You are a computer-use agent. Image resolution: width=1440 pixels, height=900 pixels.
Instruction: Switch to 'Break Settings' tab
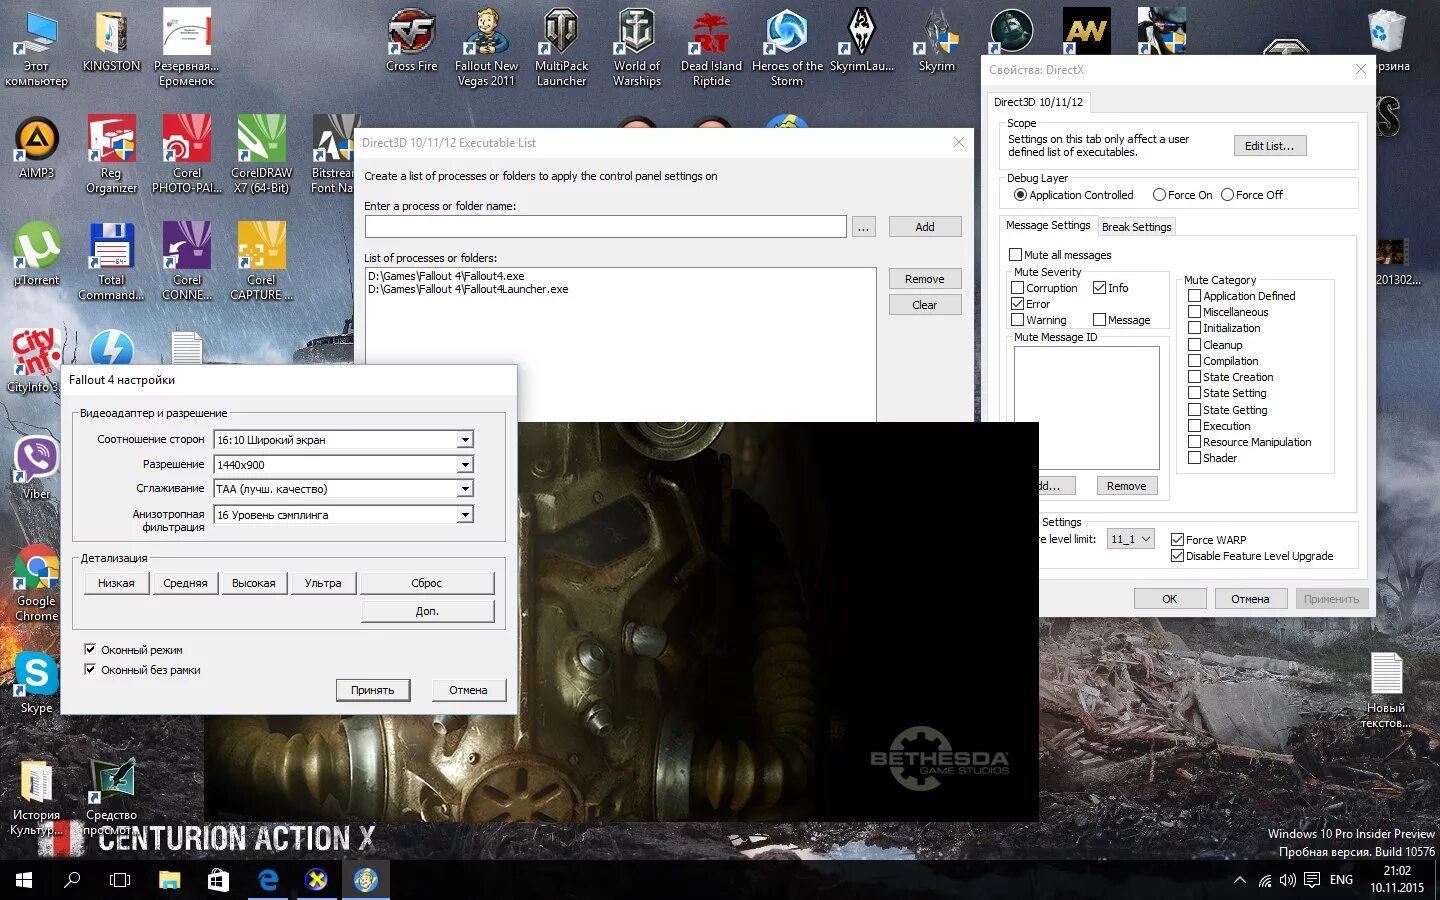point(1136,227)
